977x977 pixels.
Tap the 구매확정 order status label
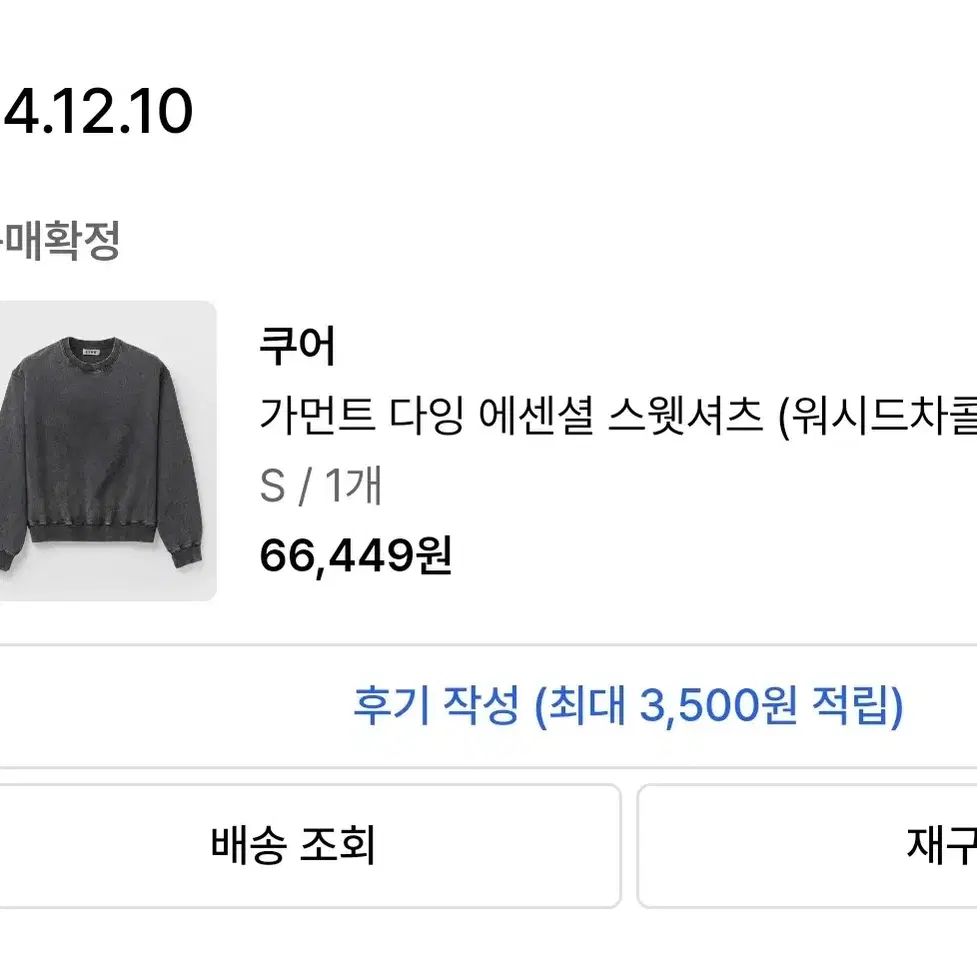click(60, 240)
